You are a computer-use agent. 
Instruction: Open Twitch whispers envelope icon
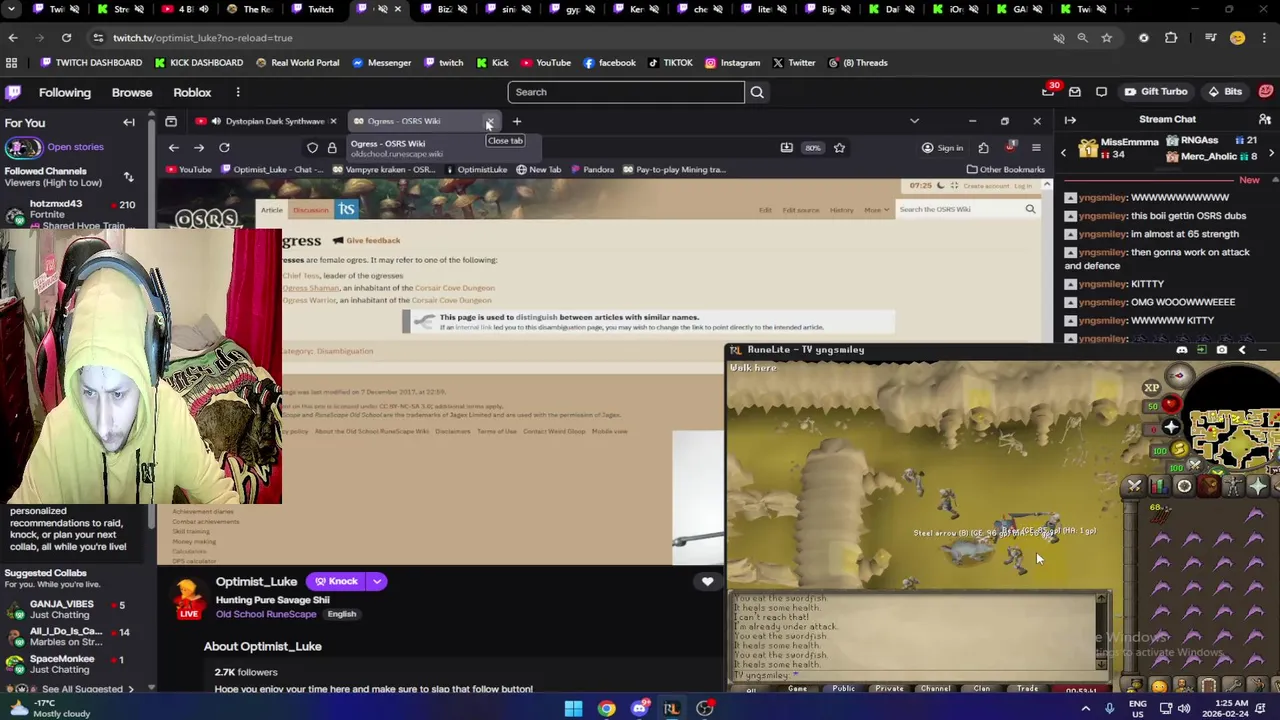click(1075, 92)
